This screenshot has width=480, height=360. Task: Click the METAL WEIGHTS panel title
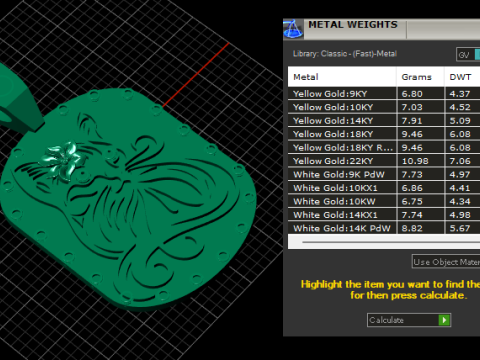pos(353,25)
